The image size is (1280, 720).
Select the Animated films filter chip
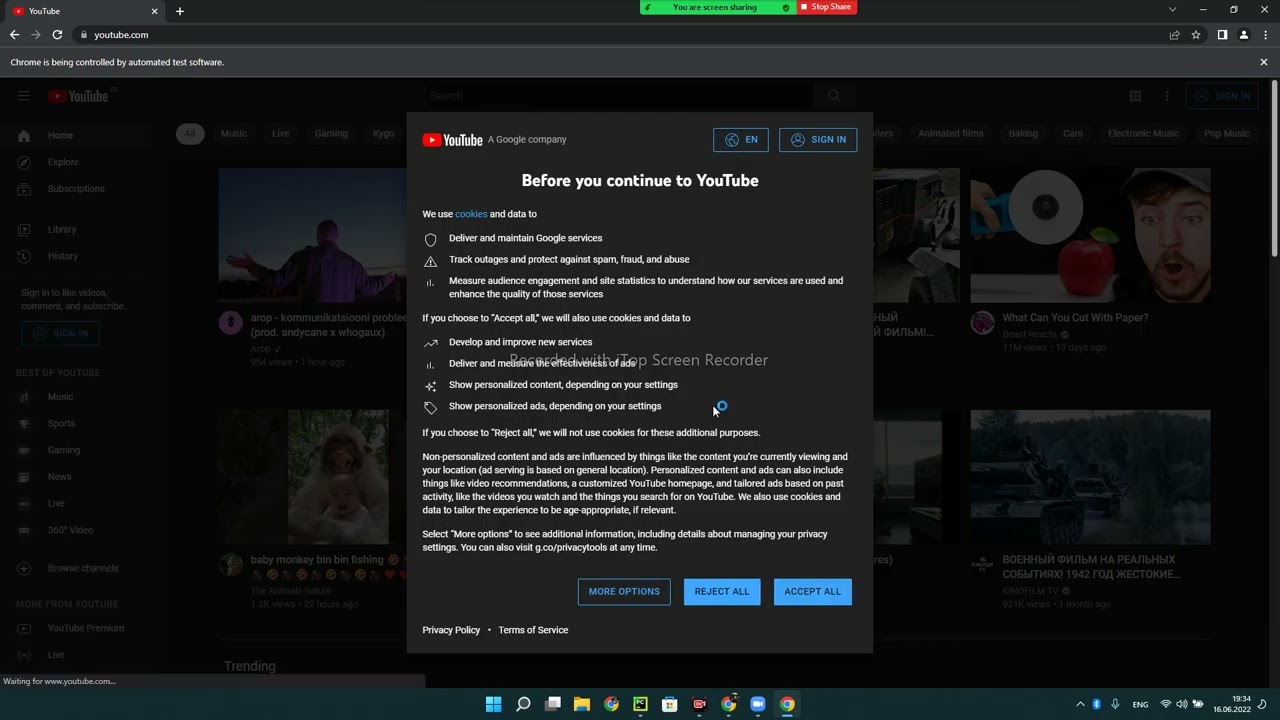[x=951, y=133]
